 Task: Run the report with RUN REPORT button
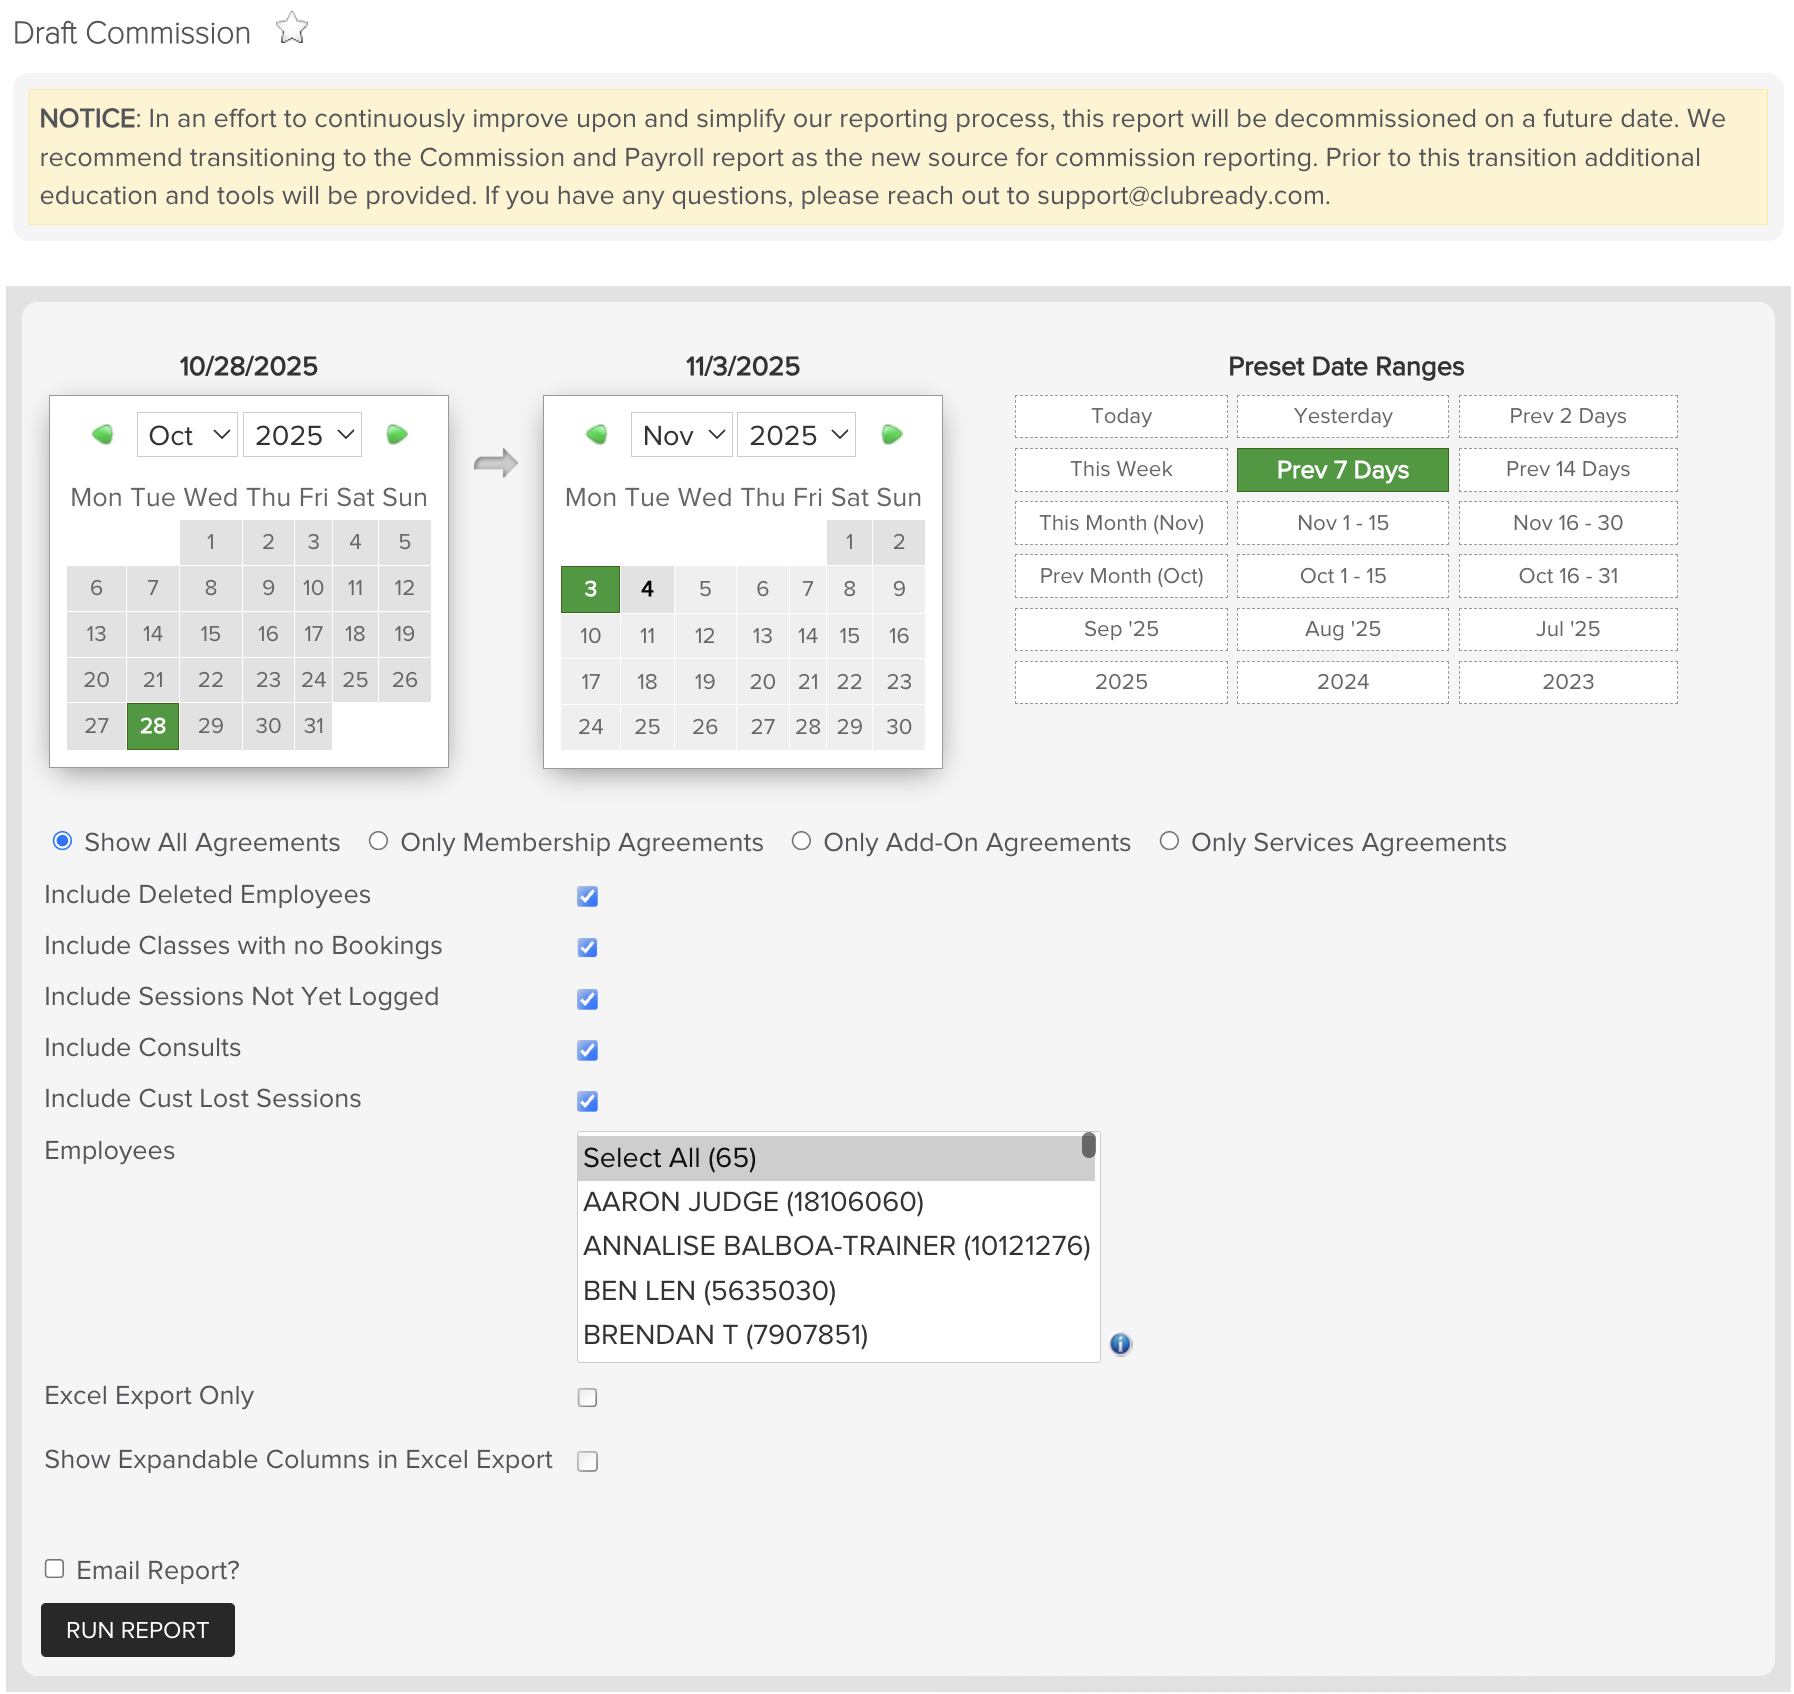138,1630
